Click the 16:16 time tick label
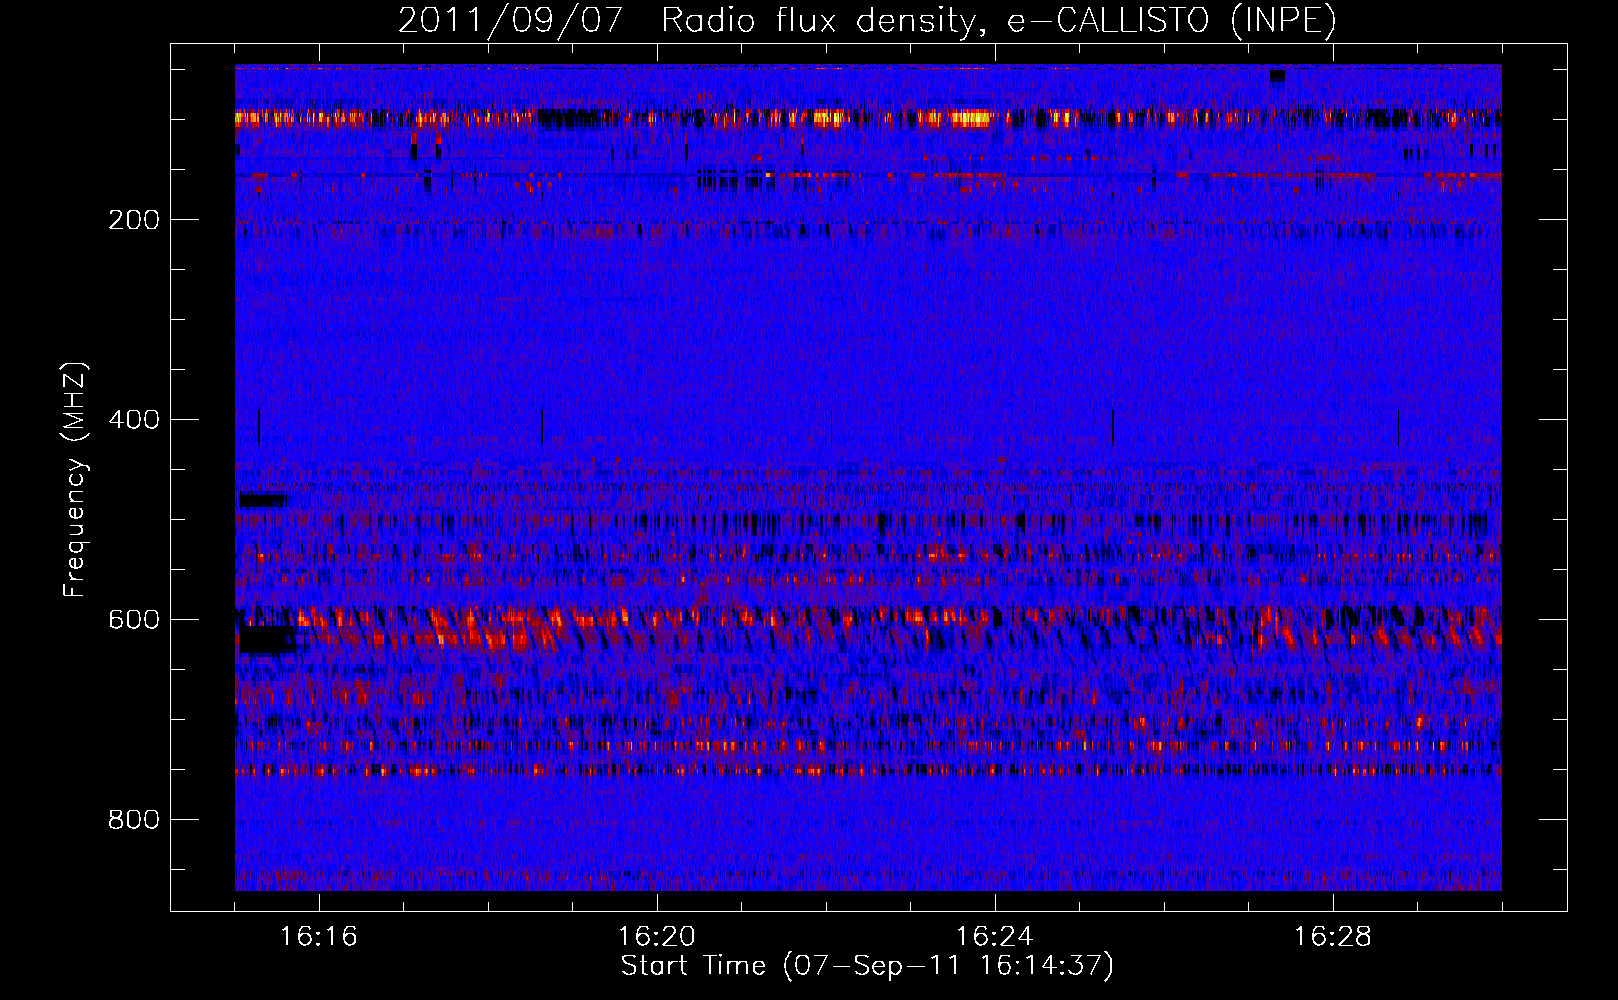 319,937
